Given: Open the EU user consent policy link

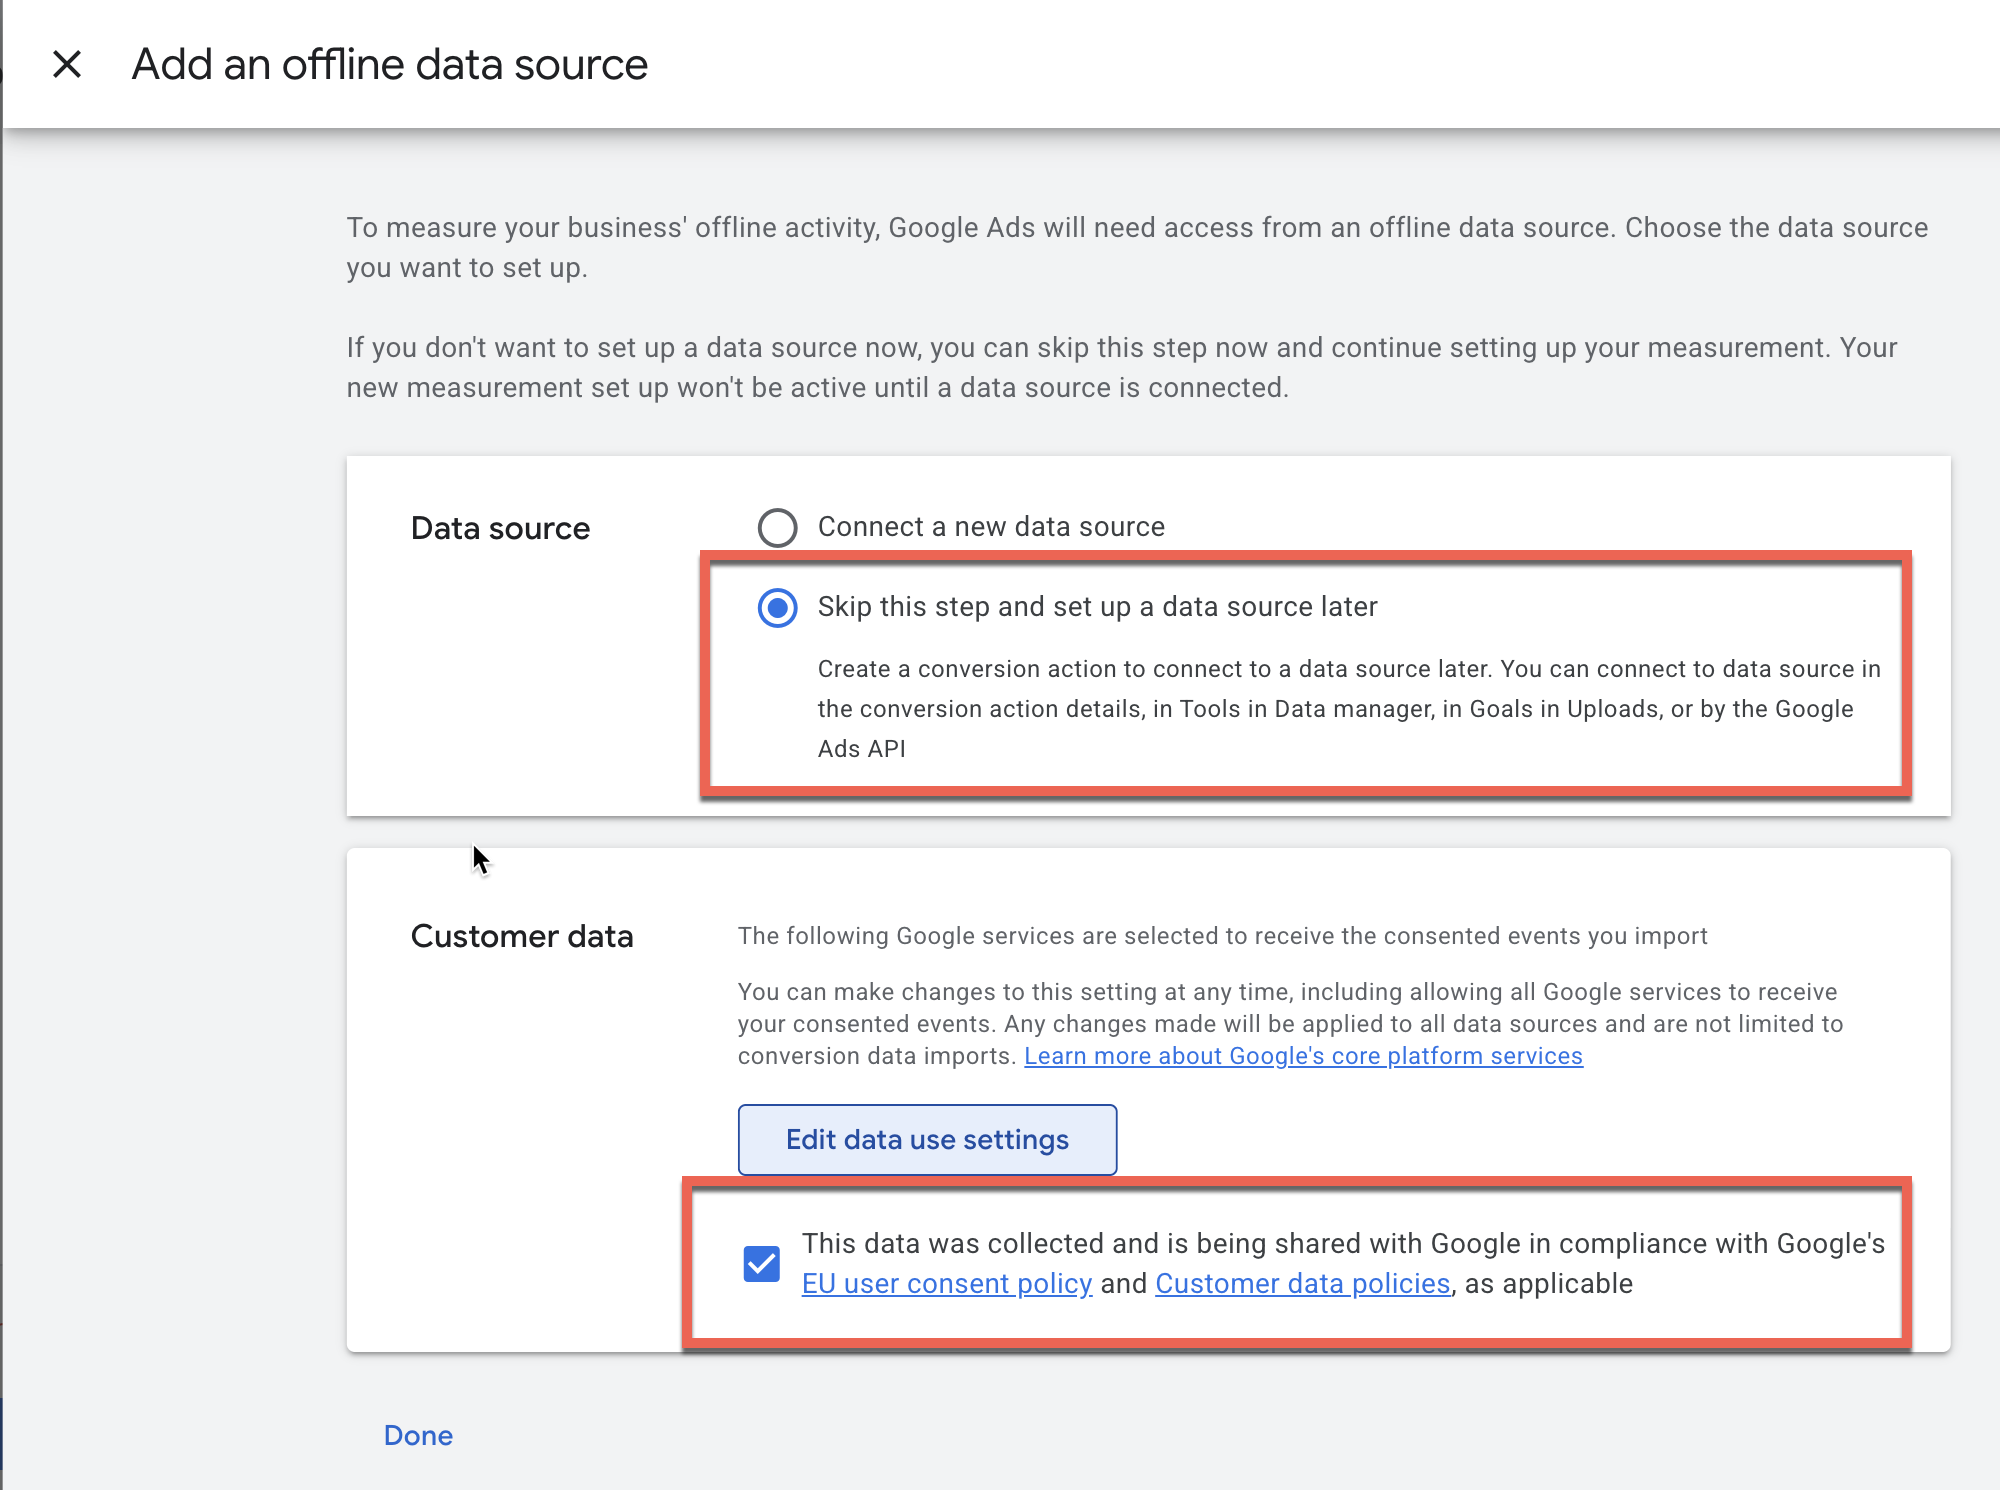Looking at the screenshot, I should click(x=946, y=1284).
